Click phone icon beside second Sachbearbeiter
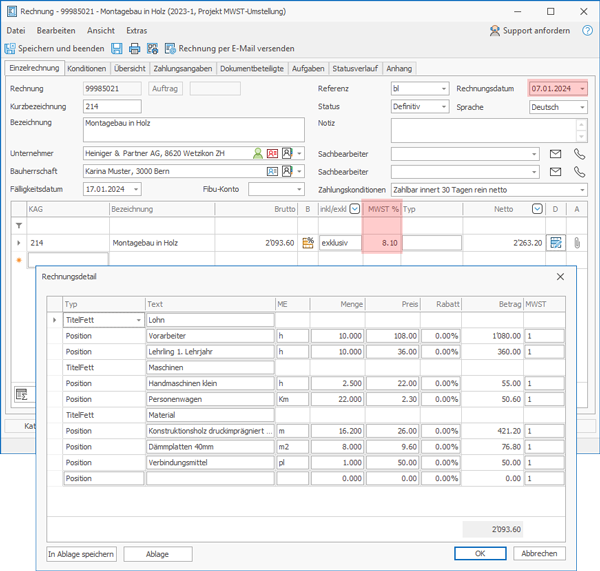This screenshot has width=600, height=571. click(579, 172)
